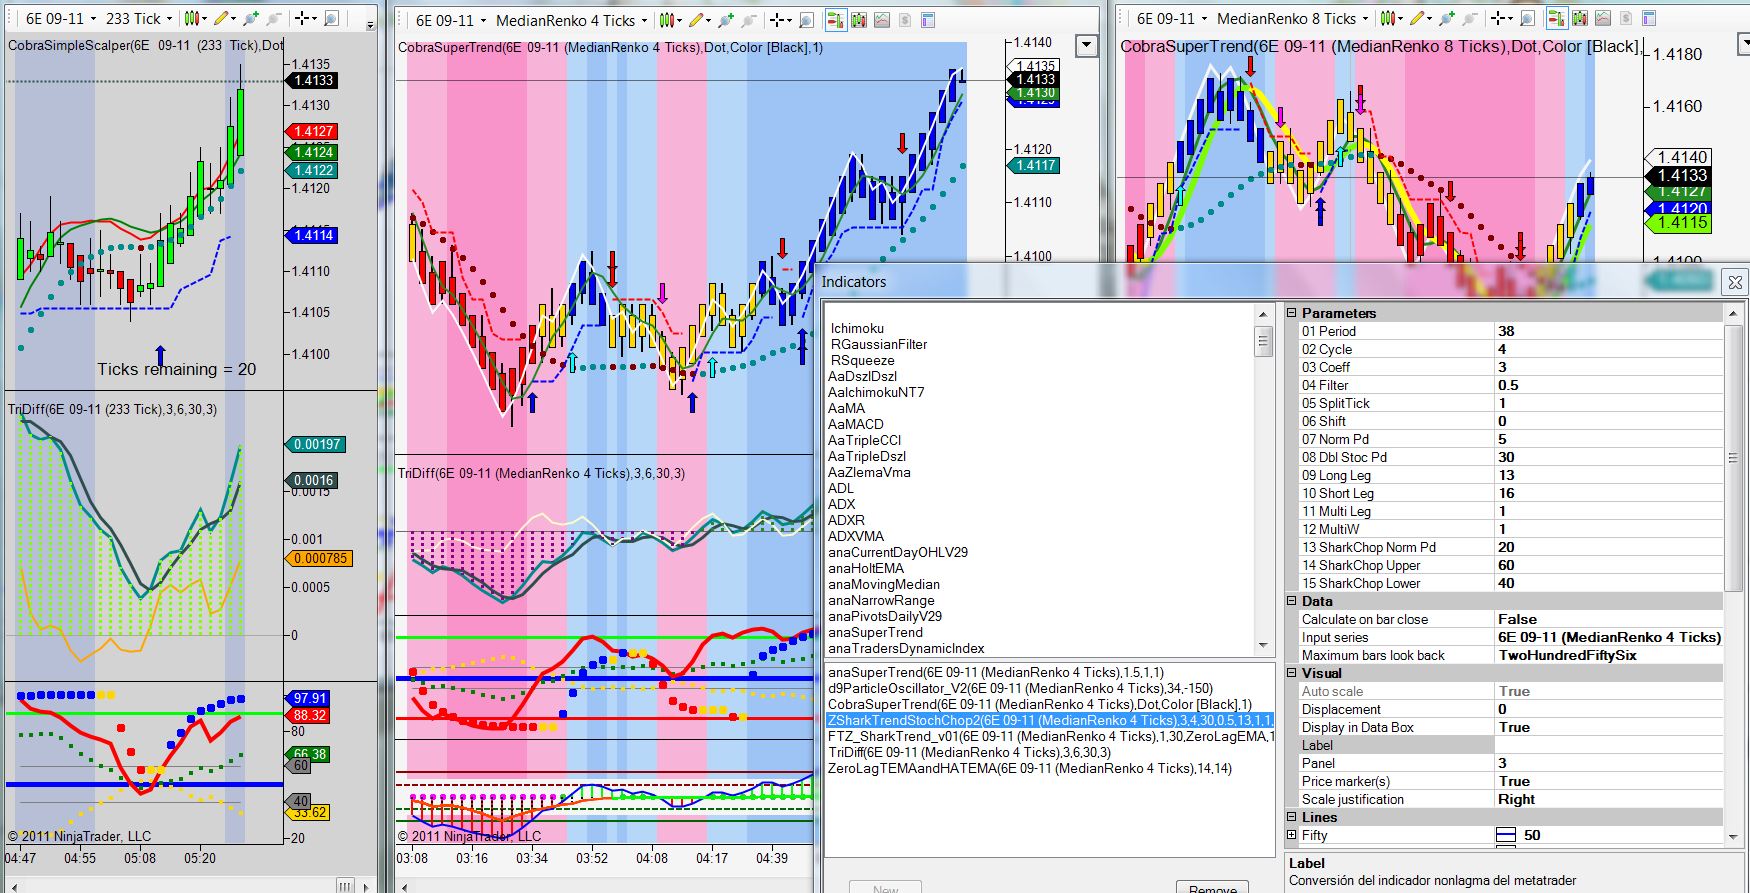Click greyed-out plug icon in 233 Tick chart
The image size is (1750, 893).
pos(273,19)
